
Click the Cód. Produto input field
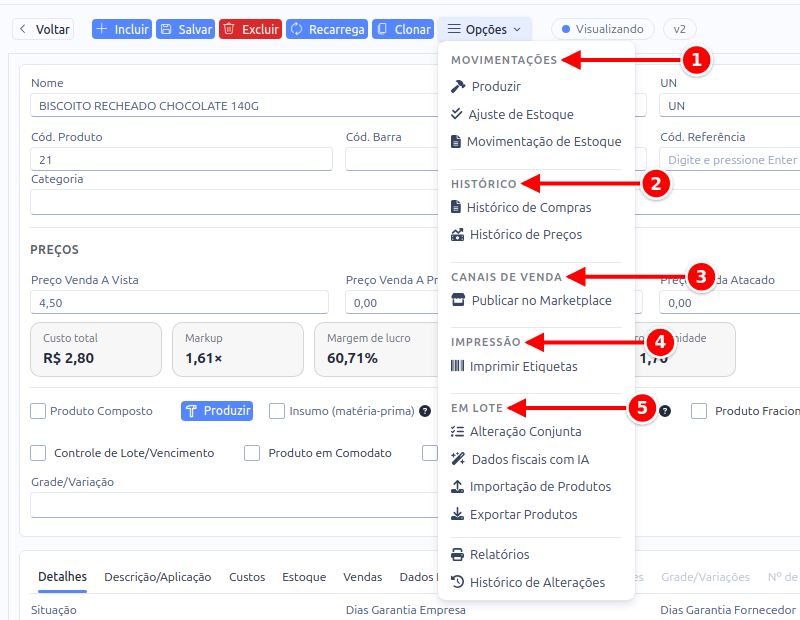pos(182,160)
